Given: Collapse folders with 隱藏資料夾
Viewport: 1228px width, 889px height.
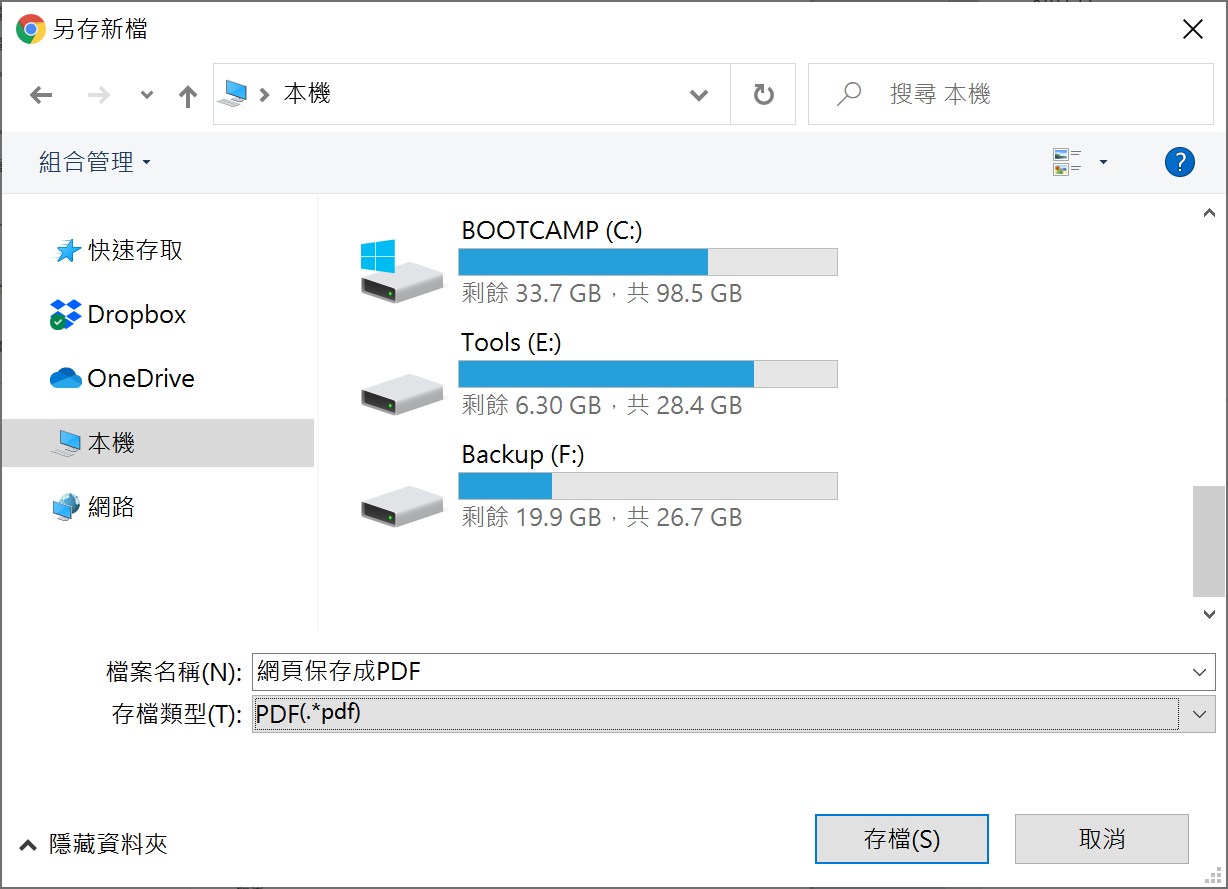Looking at the screenshot, I should [95, 844].
